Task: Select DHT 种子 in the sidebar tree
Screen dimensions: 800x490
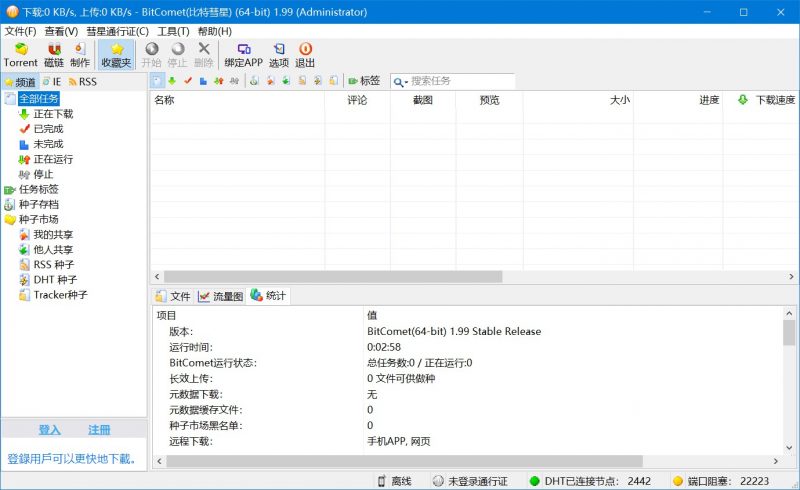Action: pyautogui.click(x=55, y=280)
